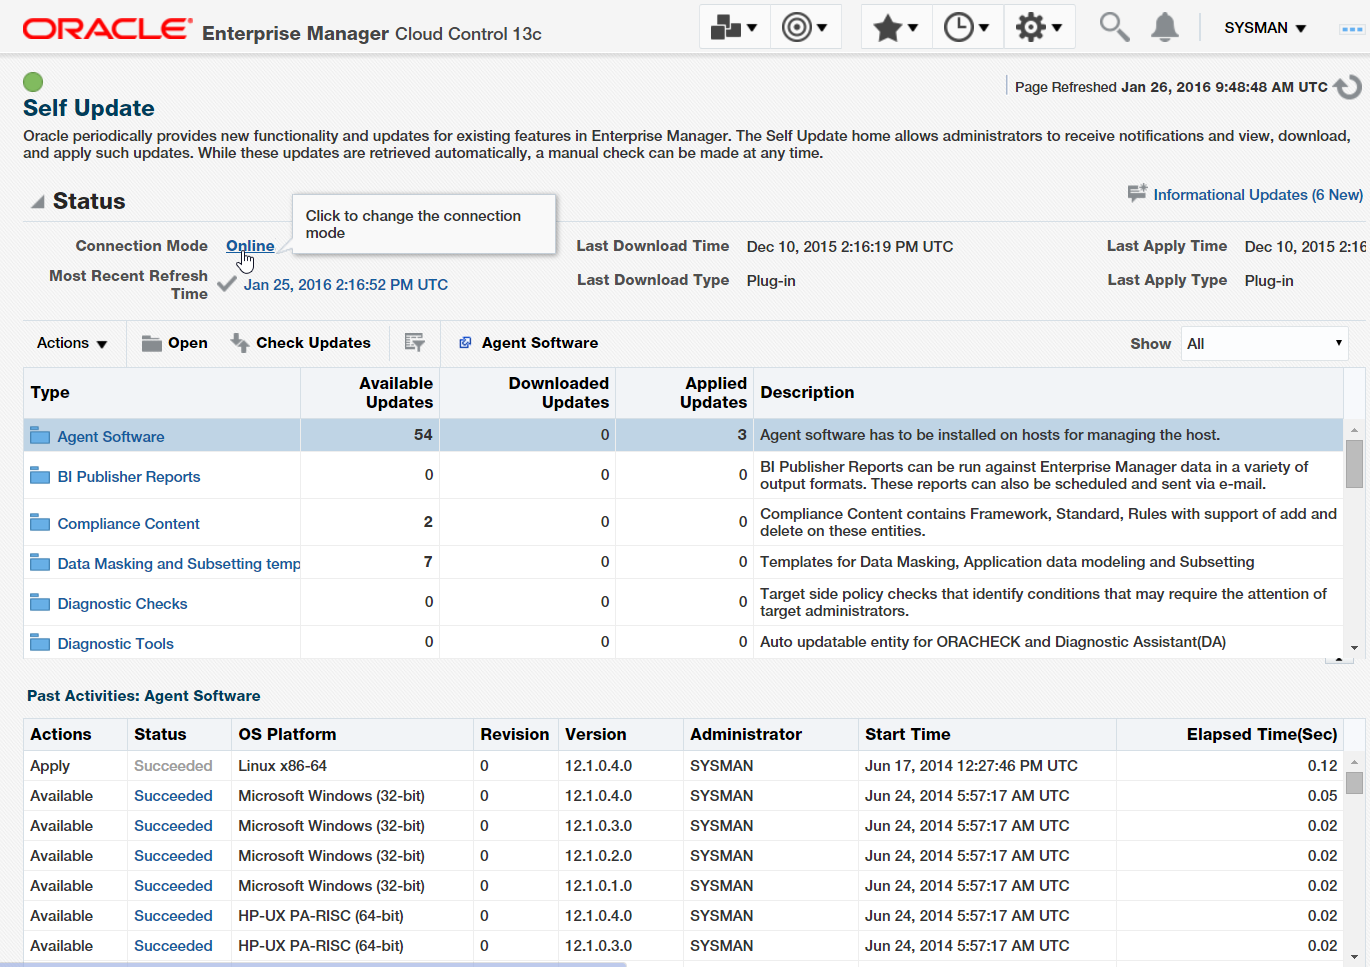
Task: Click the Agent Software toolbar icon
Action: point(465,343)
